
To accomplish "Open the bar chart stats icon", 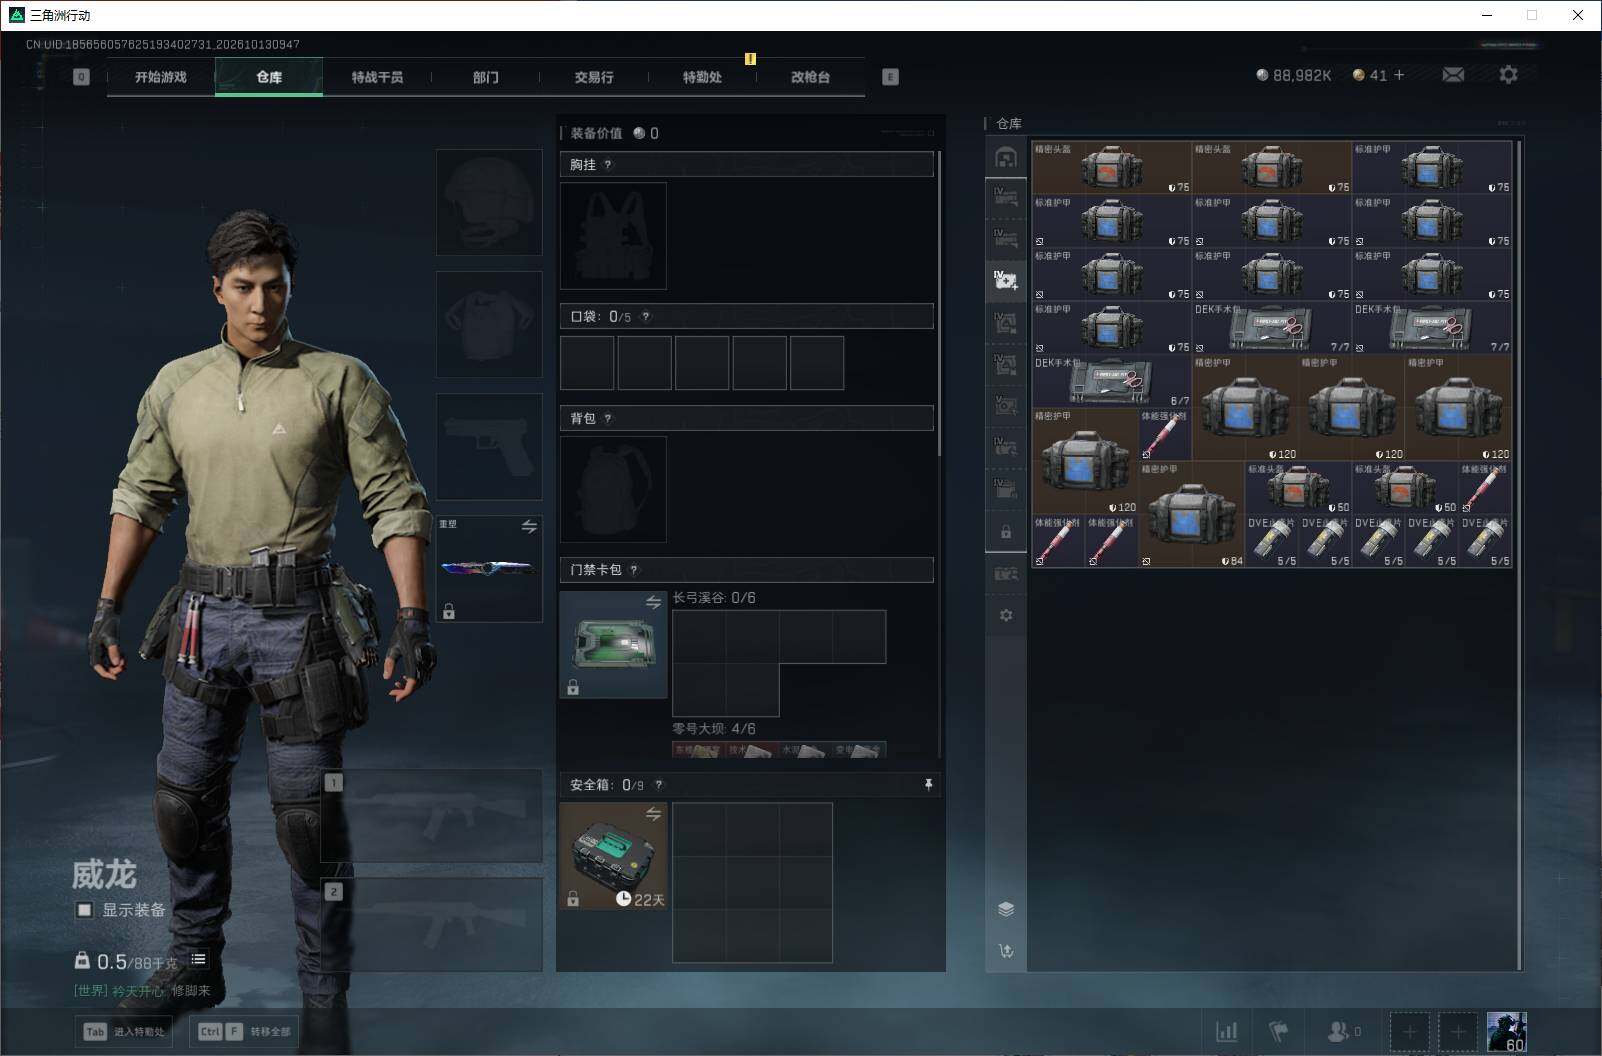I will tap(1226, 1031).
